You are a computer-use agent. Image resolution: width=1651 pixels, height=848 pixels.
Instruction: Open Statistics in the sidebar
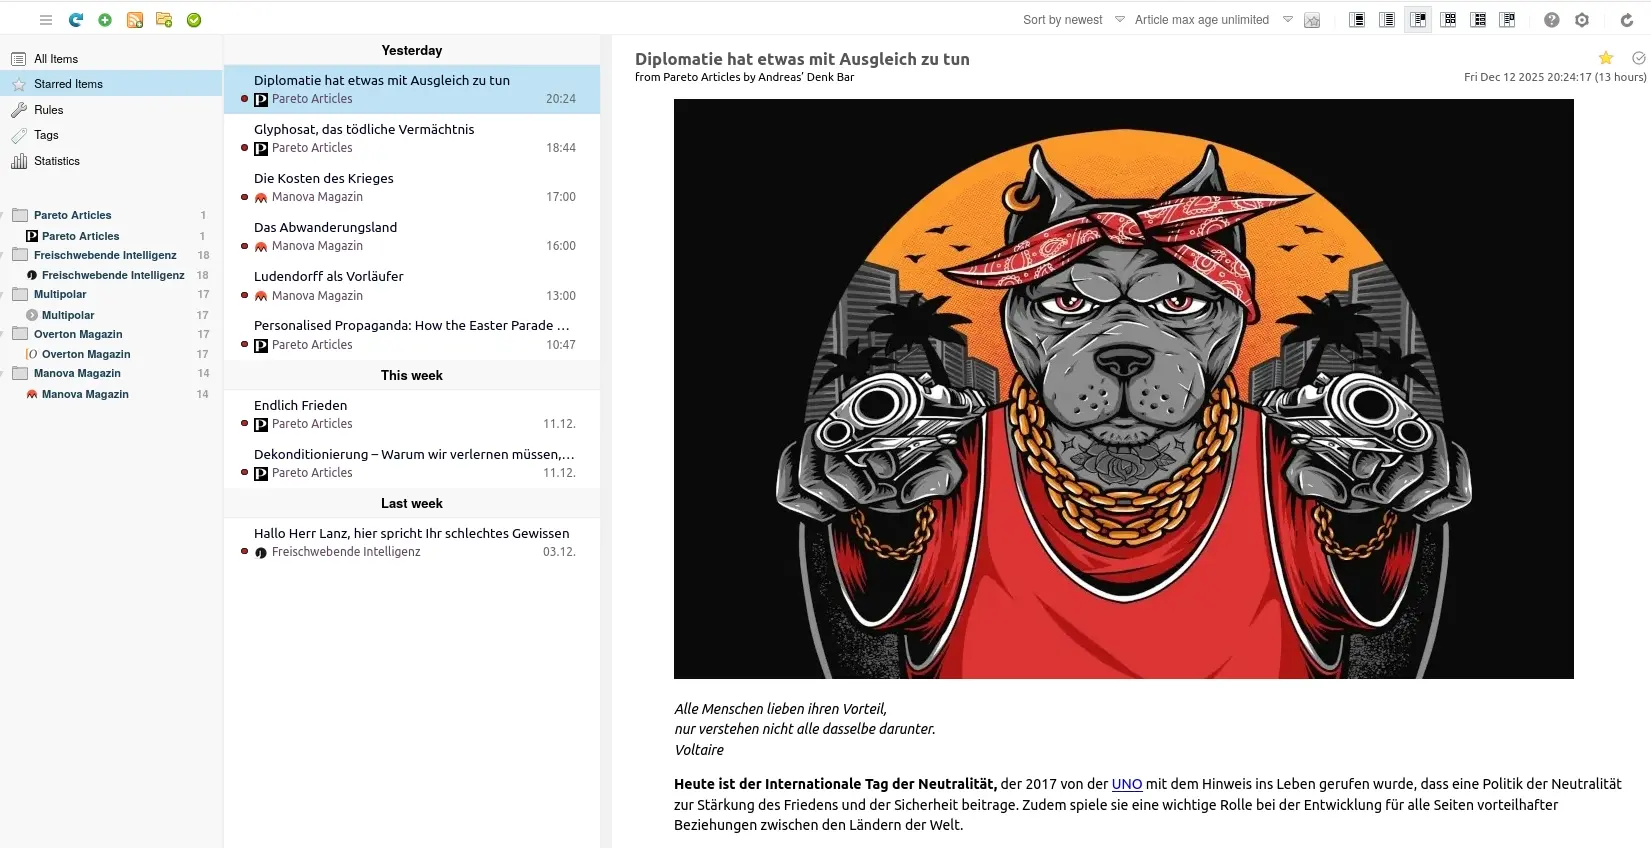coord(57,161)
